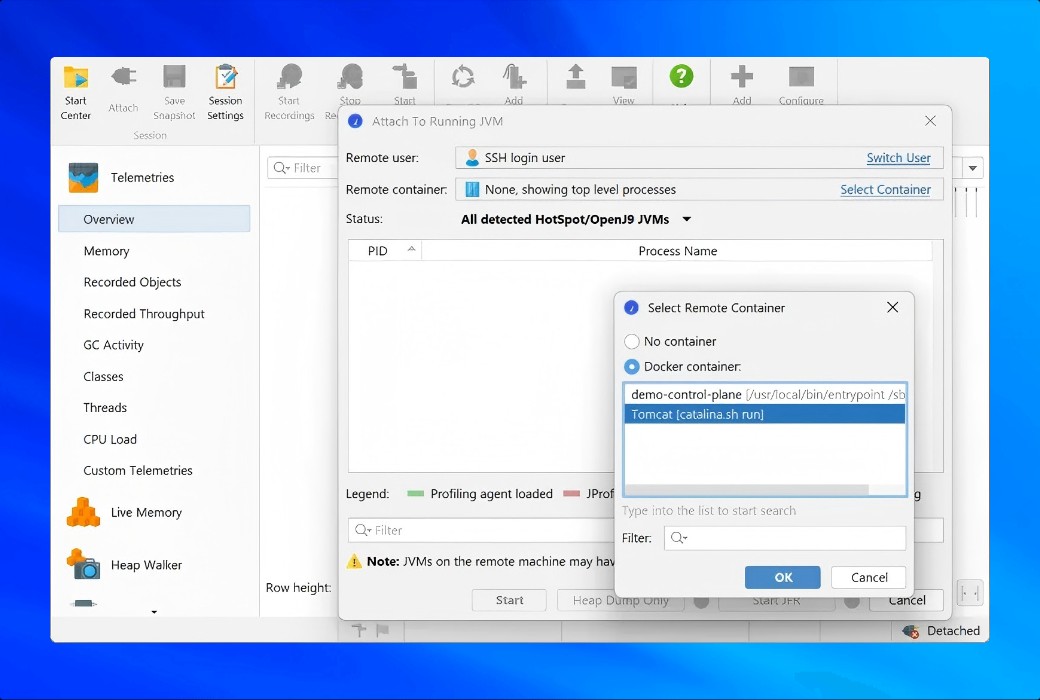Open help with the green question mark

pos(681,76)
